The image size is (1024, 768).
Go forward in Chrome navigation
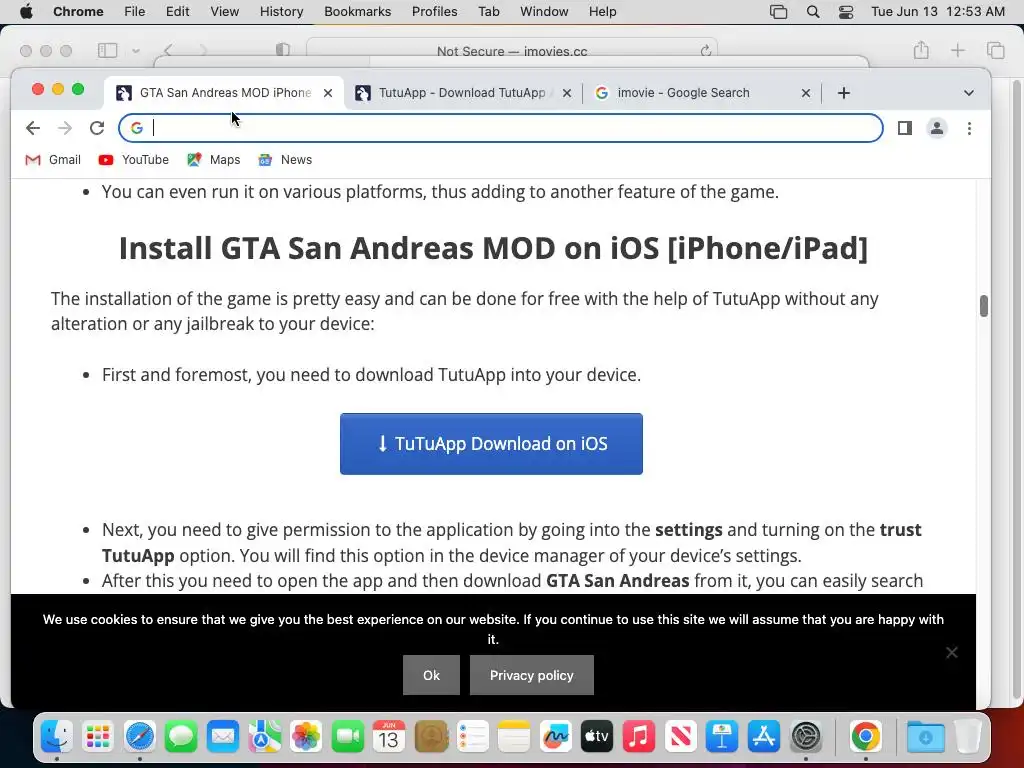[65, 128]
